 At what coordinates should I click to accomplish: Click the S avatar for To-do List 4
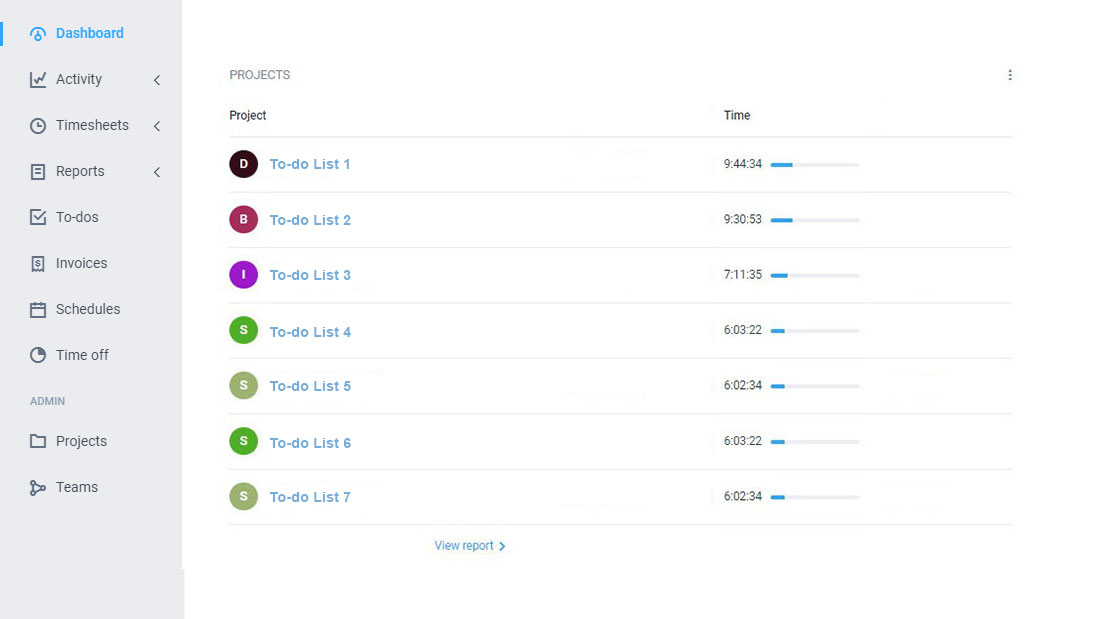(243, 331)
